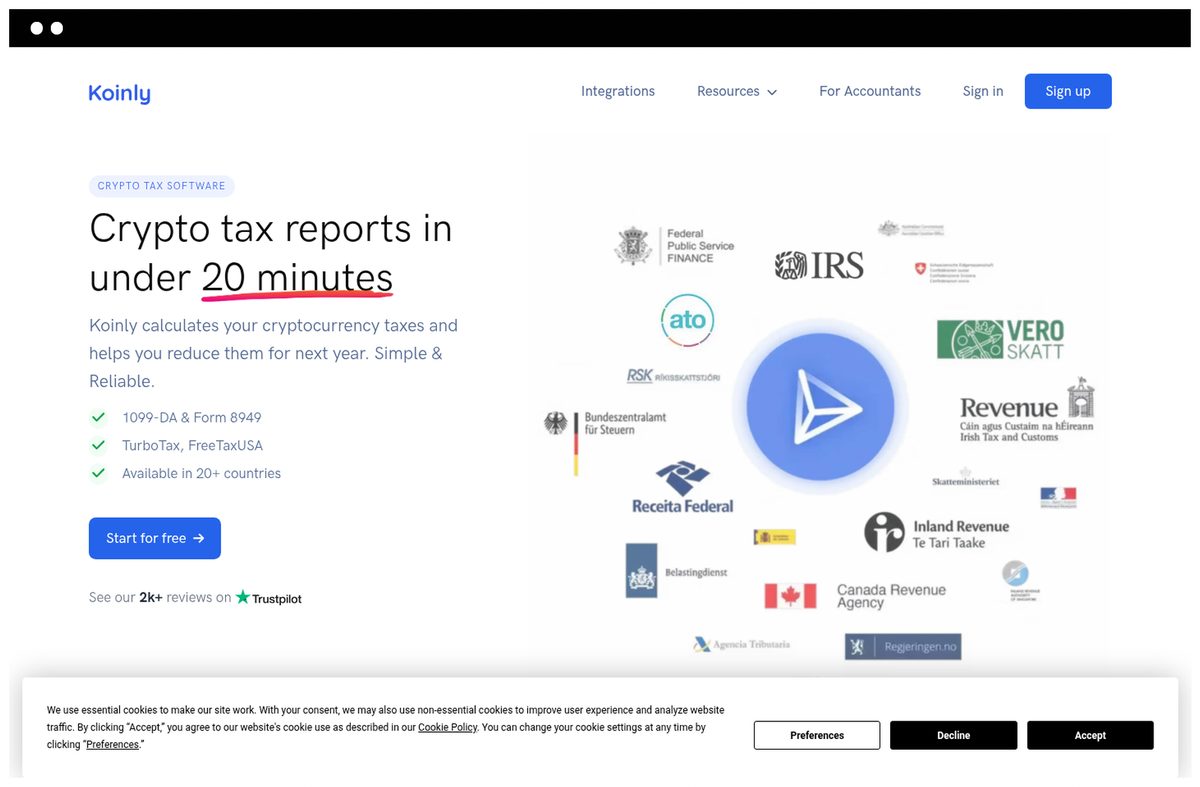Click the Sign up button

1068,91
